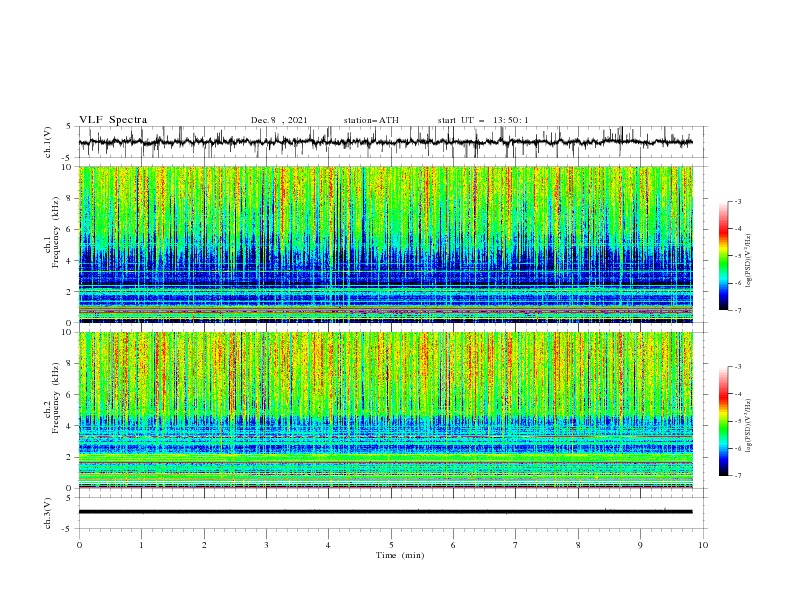
Task: Click the ch.2 colorbar "log(PSD)(V²/Hz)" label
Action: tap(749, 426)
